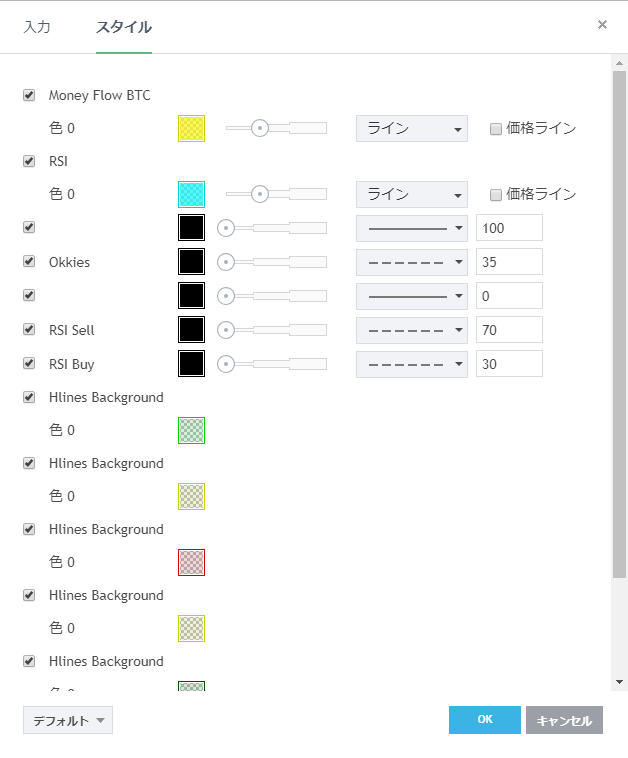Click the yellow Money Flow BTC color swatch
This screenshot has width=628, height=758.
point(191,128)
